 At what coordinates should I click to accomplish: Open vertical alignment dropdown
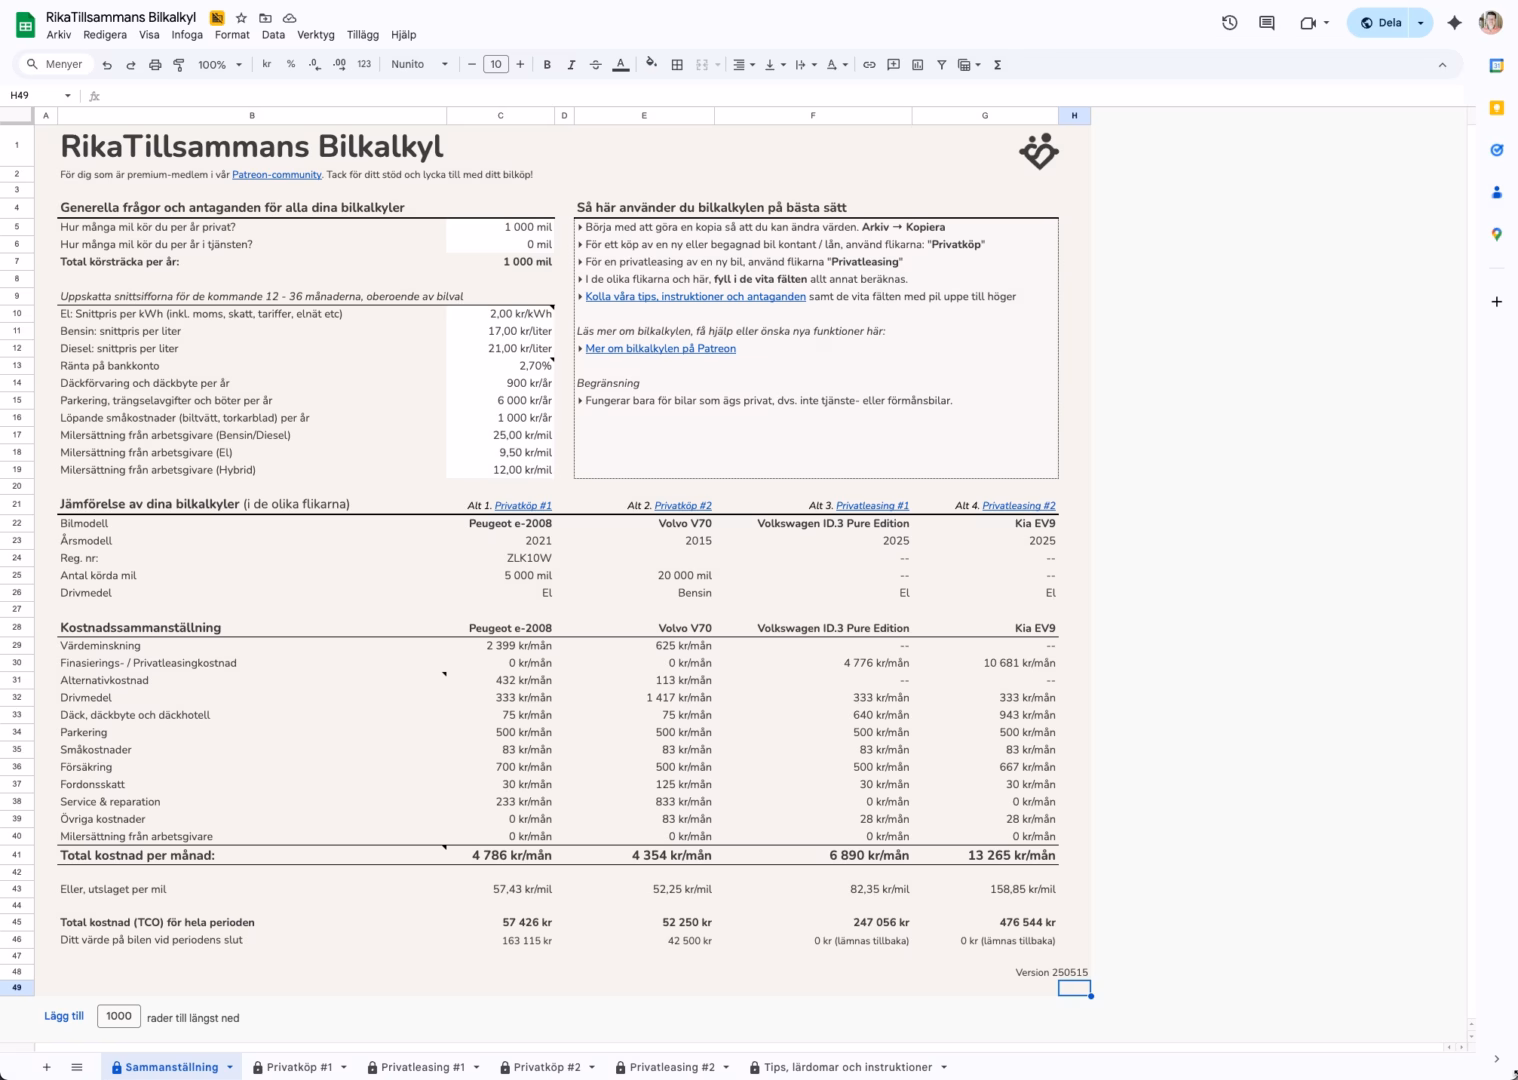tap(775, 64)
